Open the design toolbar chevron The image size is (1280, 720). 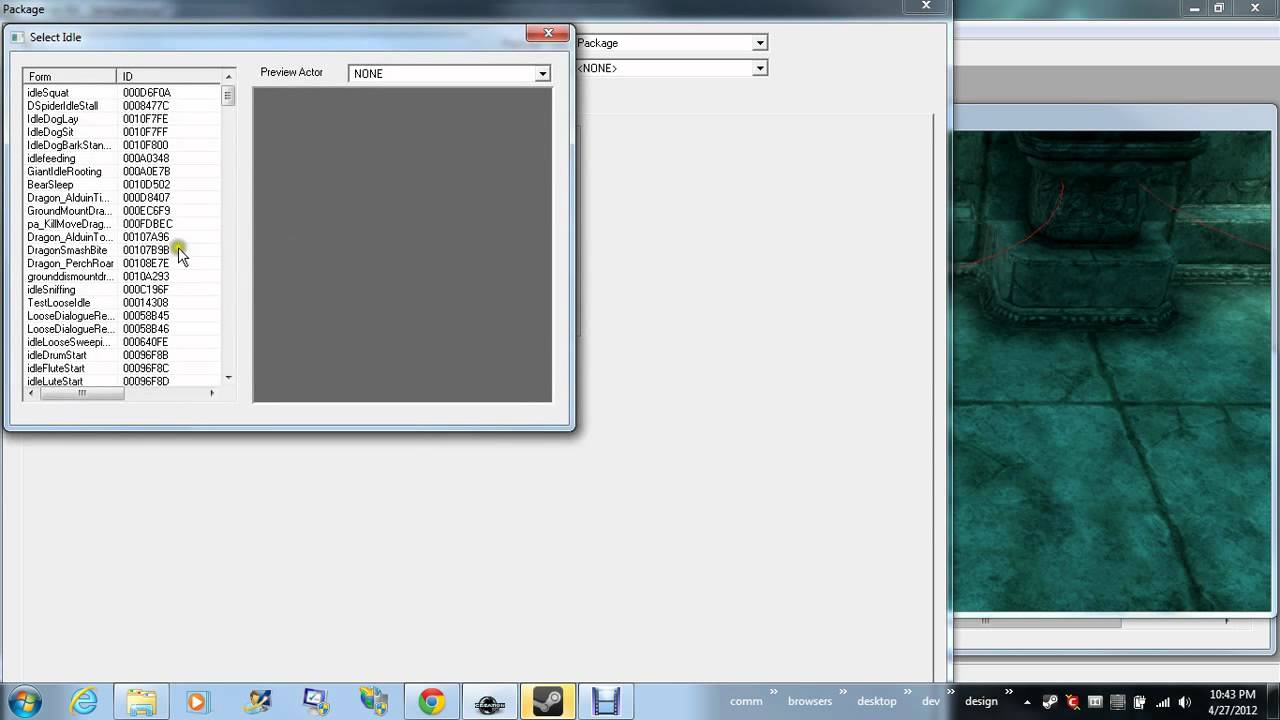tap(1008, 692)
